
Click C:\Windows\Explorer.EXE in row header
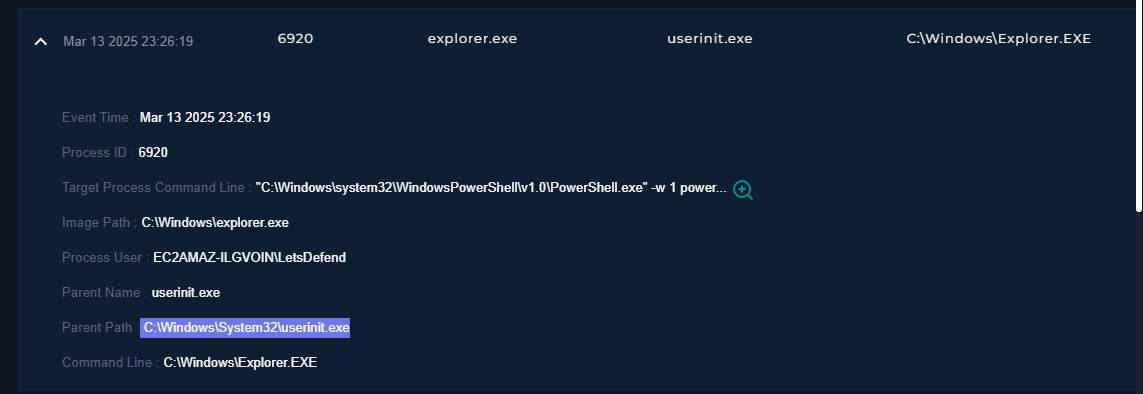pyautogui.click(x=999, y=39)
